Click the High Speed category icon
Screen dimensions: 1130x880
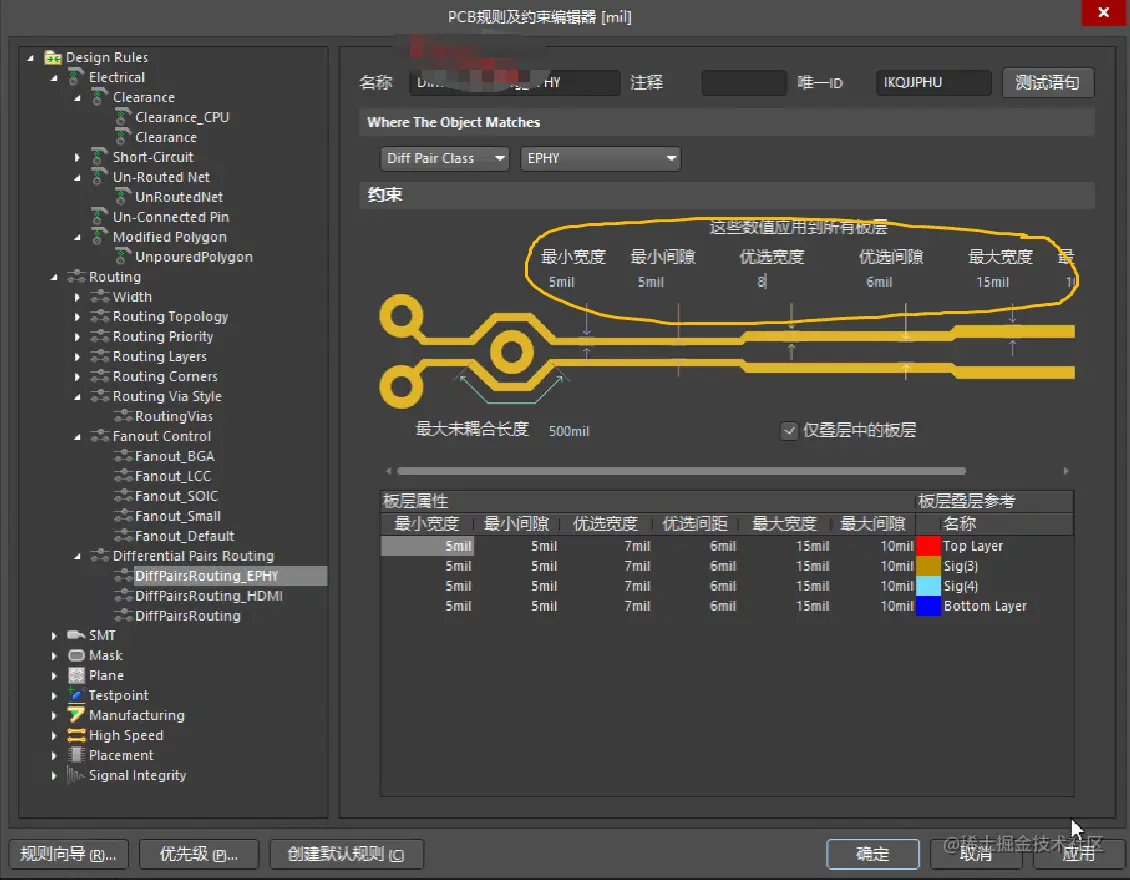76,735
